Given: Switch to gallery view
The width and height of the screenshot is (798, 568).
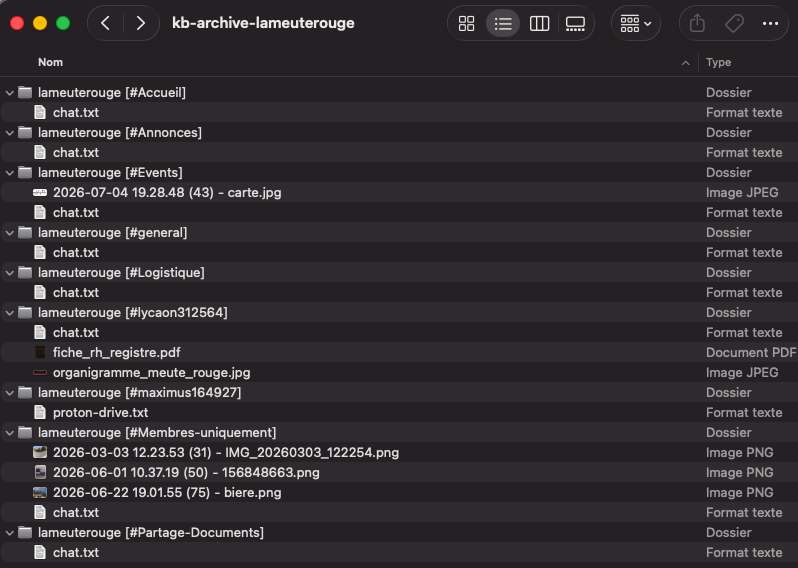Looking at the screenshot, I should 576,23.
